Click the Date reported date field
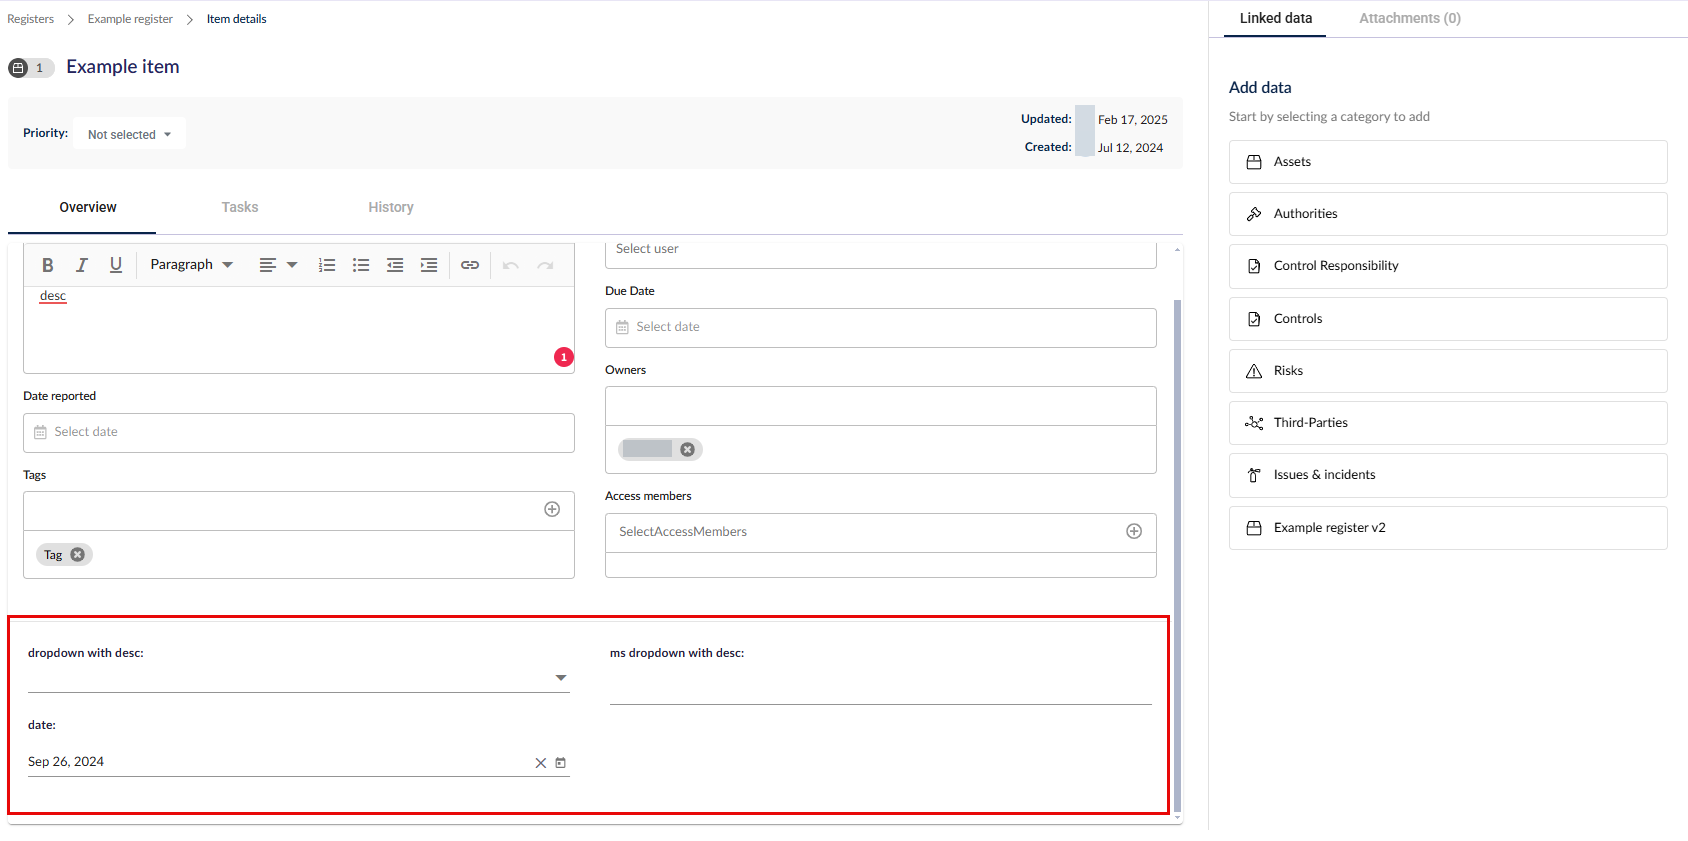This screenshot has height=841, width=1688. tap(299, 433)
